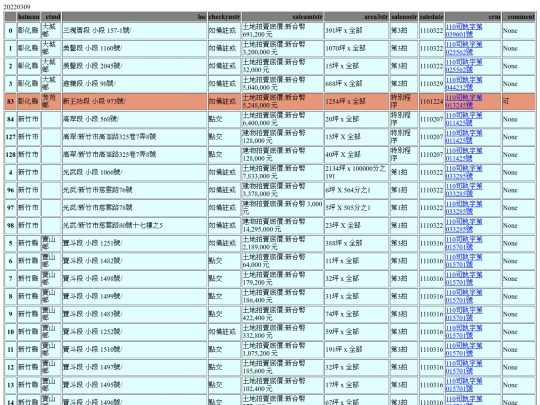Open the crm case link in row 9
Image resolution: width=540 pixels, height=405 pixels.
(x=464, y=314)
